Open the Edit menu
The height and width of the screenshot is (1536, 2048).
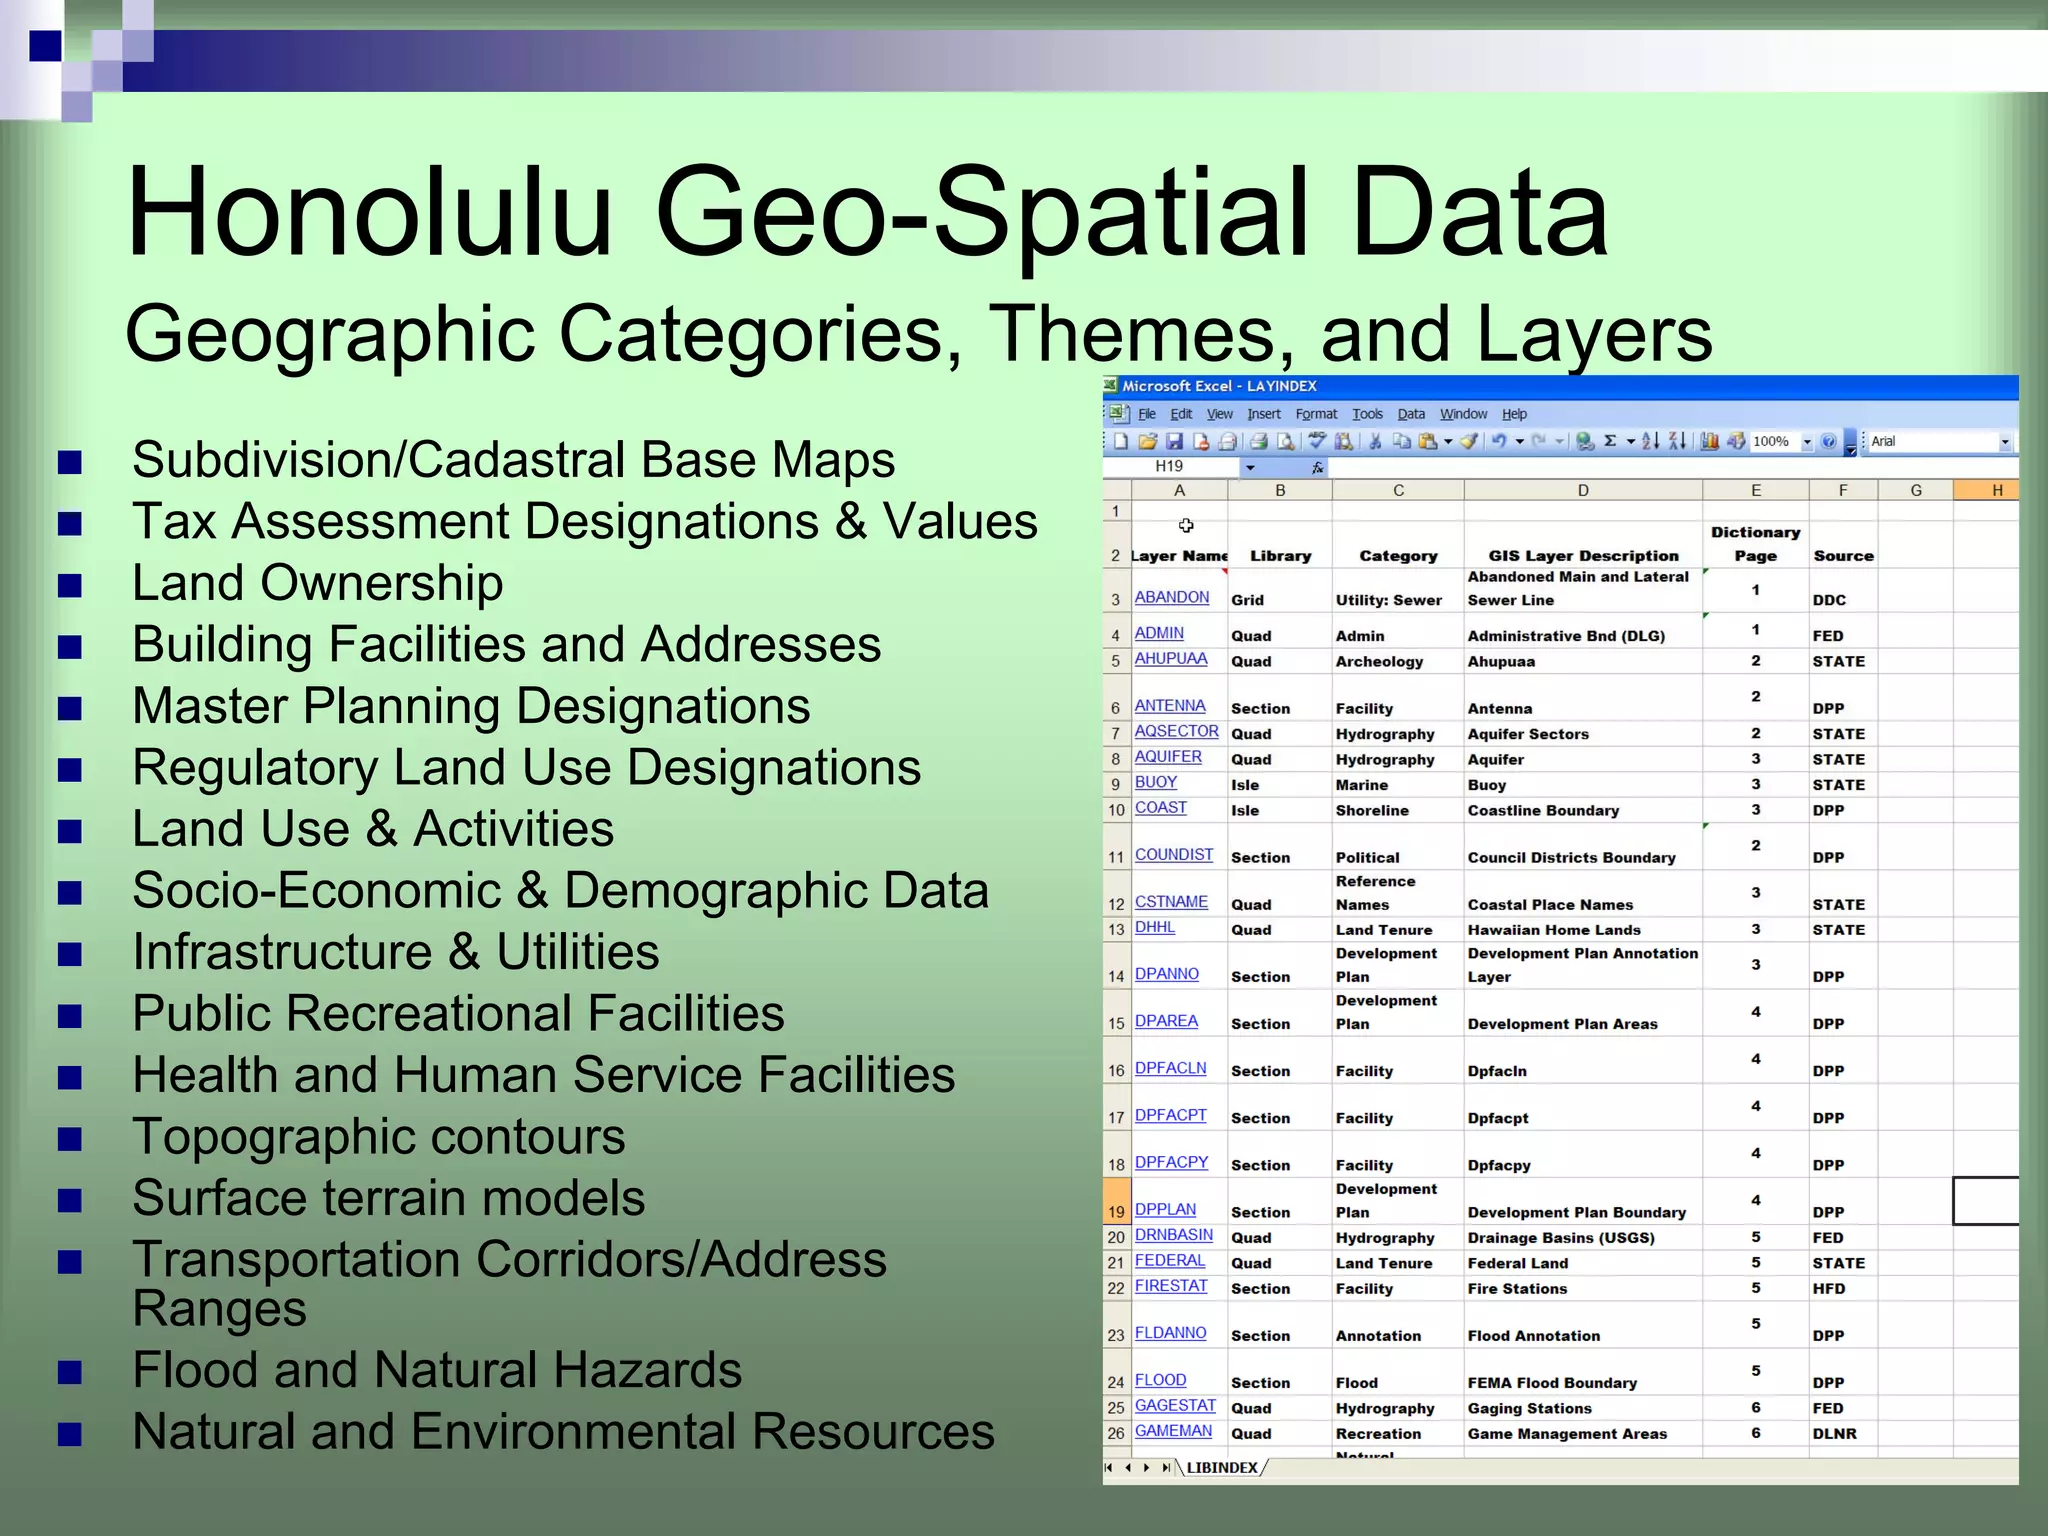1181,414
